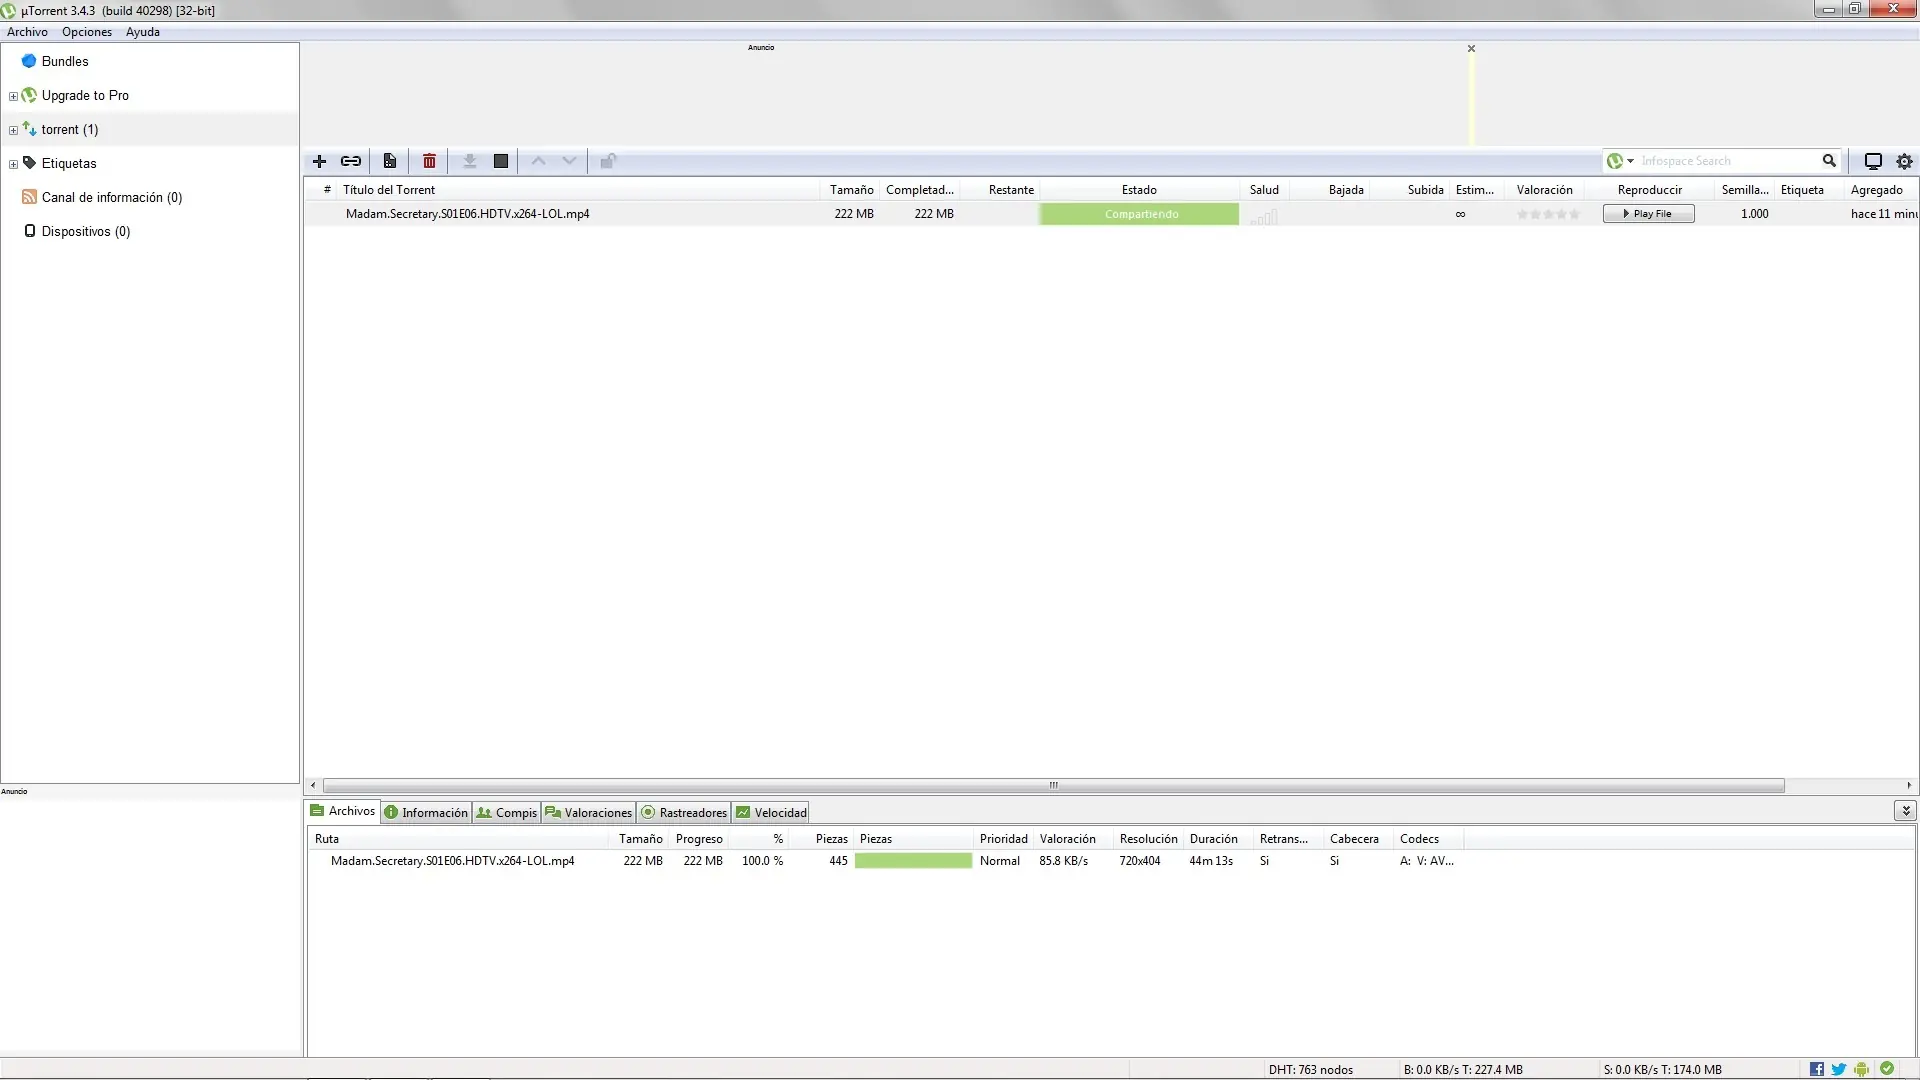Click the Add Torrent from URL link icon

coord(351,161)
